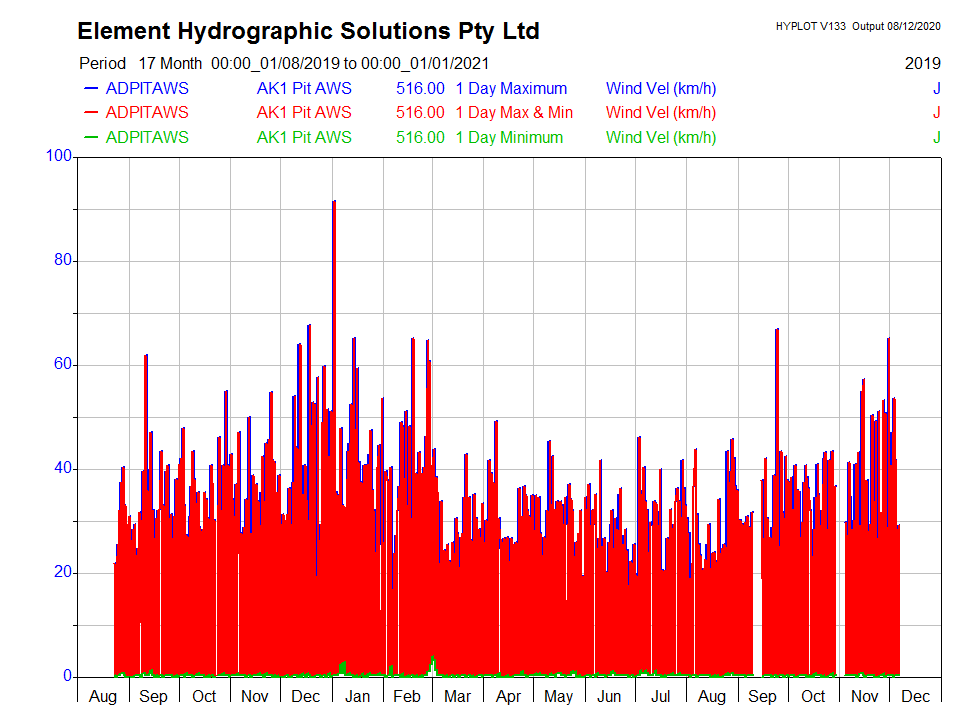Click the 60 value on the y-axis
The image size is (968, 726).
pyautogui.click(x=63, y=364)
